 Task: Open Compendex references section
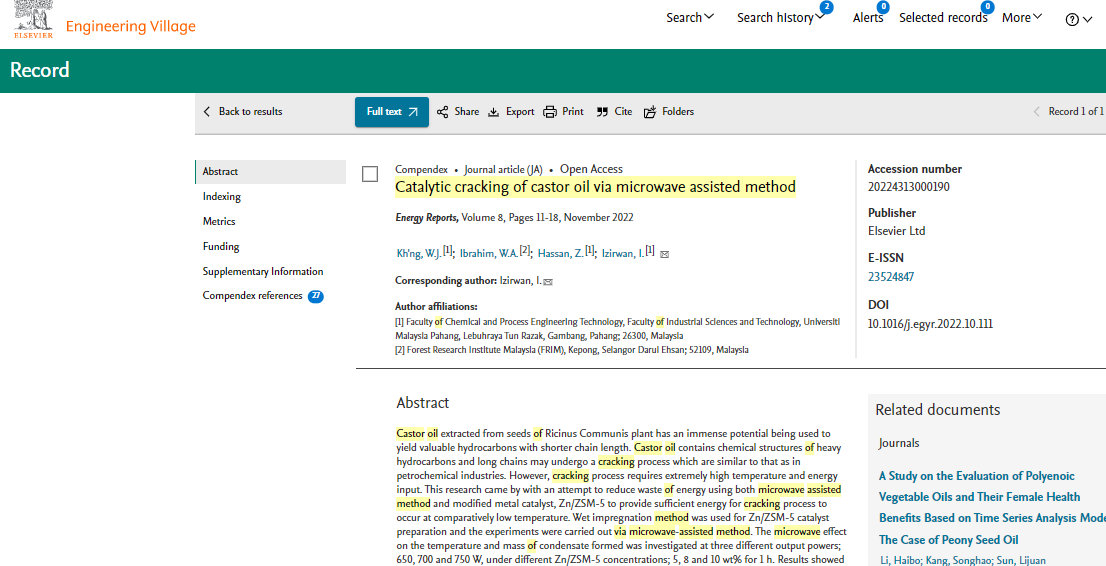coord(252,296)
